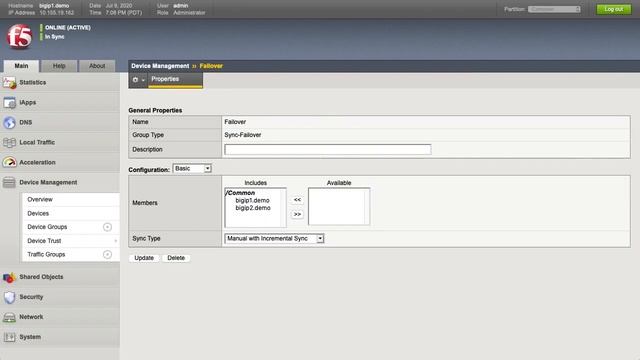Click Device Management in the breadcrumb
The height and width of the screenshot is (360, 640).
160,66
